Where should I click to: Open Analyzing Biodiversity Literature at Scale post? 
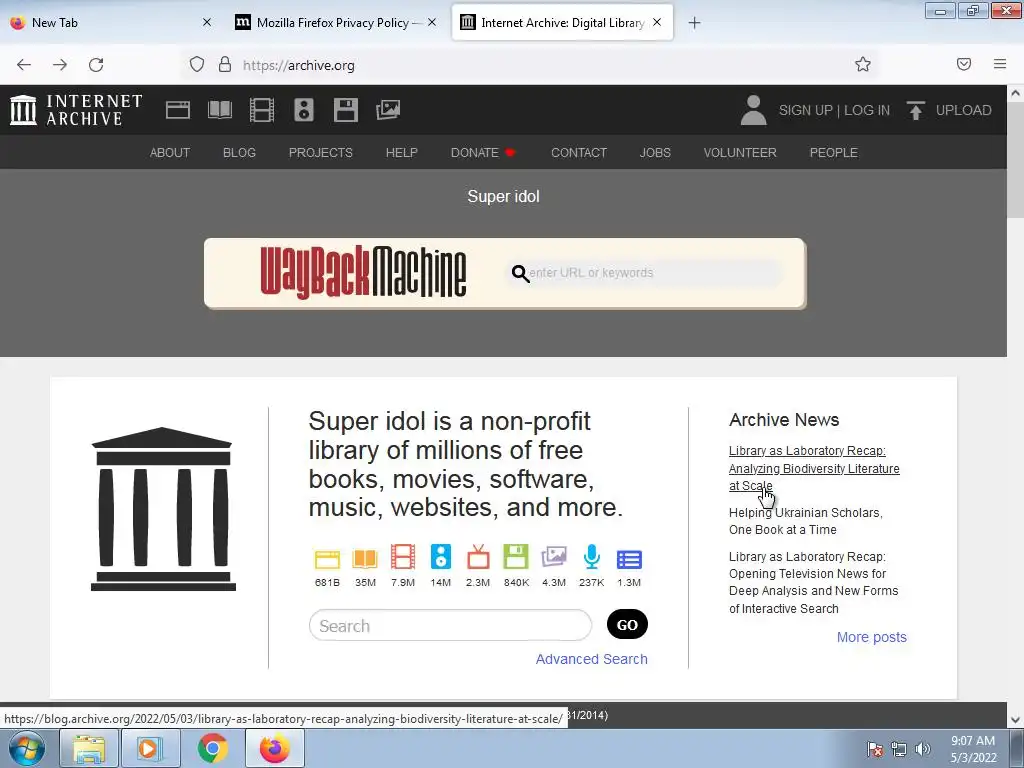pos(814,468)
